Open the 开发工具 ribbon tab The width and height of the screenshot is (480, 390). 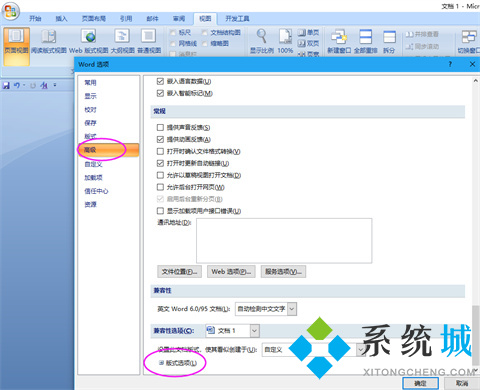click(x=237, y=19)
